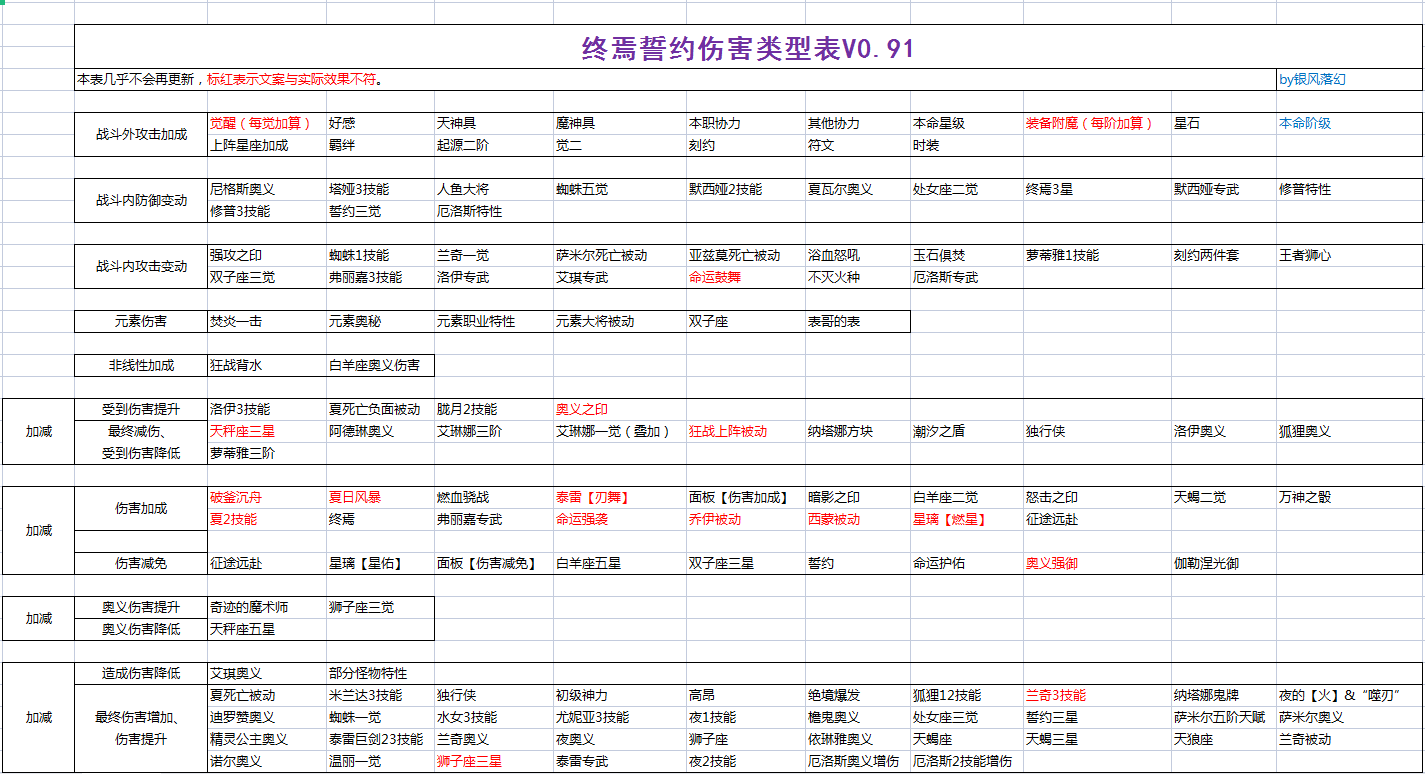Click the 白羊座奥义伤害 cell

click(380, 365)
